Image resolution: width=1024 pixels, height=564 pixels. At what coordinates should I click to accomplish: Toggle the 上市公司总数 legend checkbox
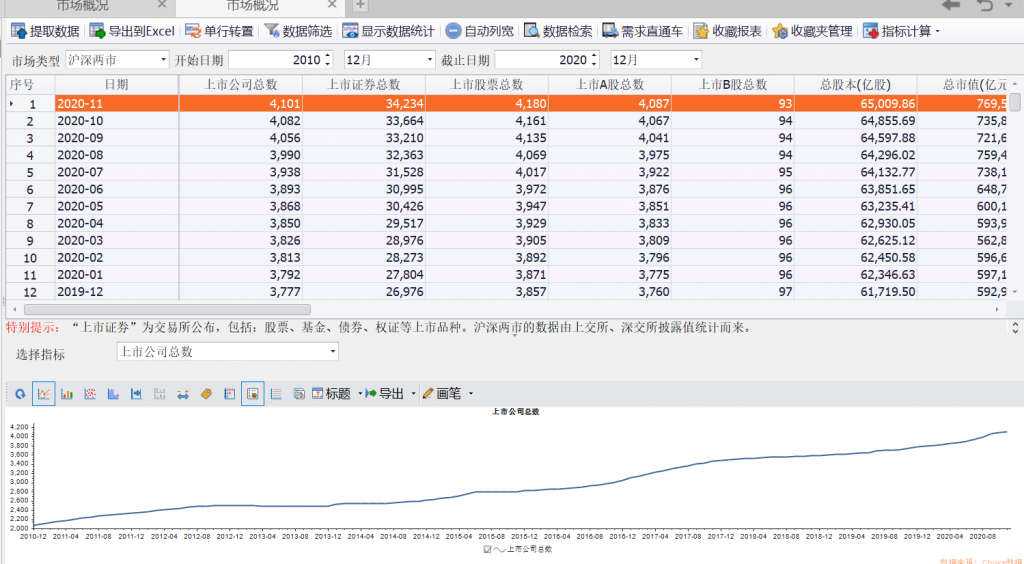coord(487,549)
